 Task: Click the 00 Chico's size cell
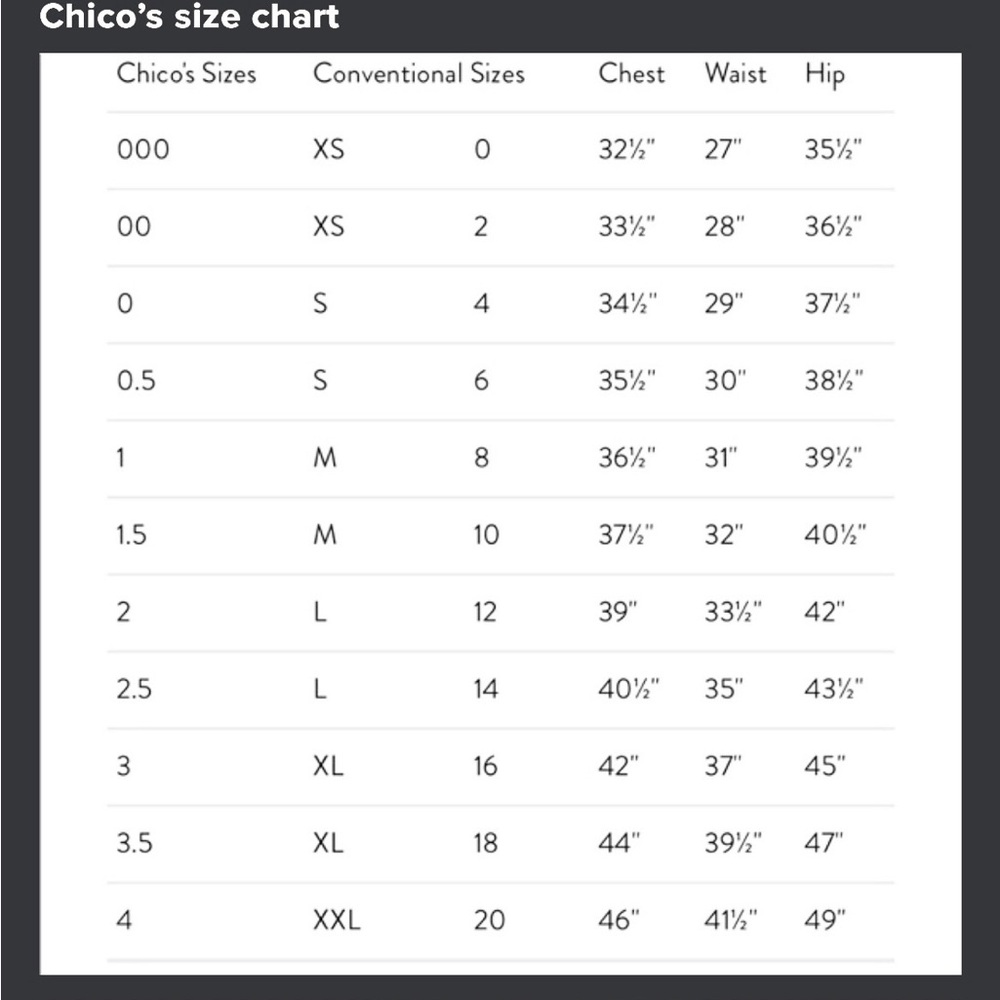134,227
